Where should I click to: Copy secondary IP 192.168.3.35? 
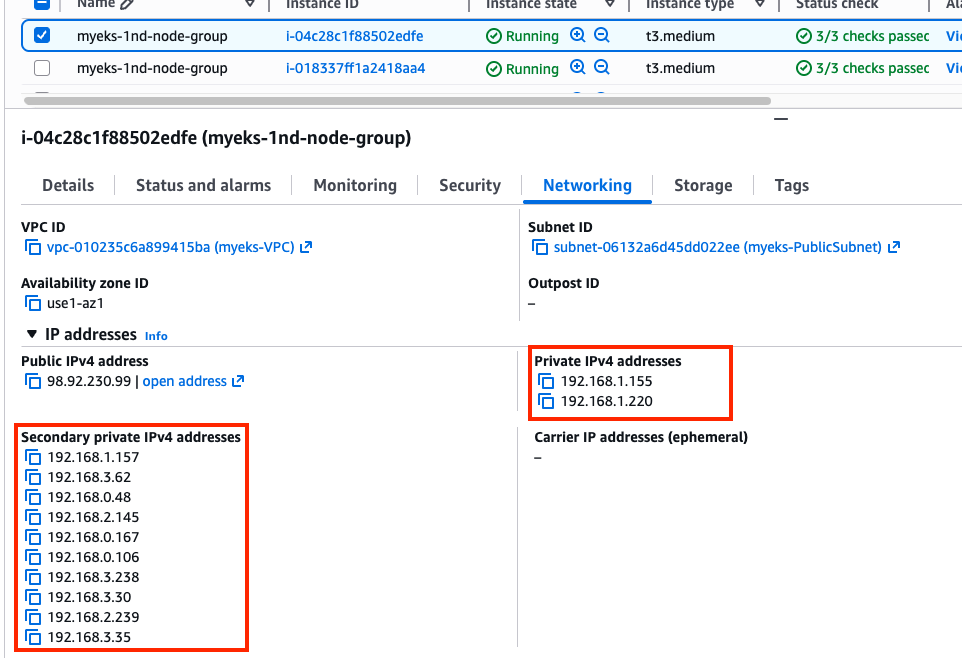coord(33,637)
